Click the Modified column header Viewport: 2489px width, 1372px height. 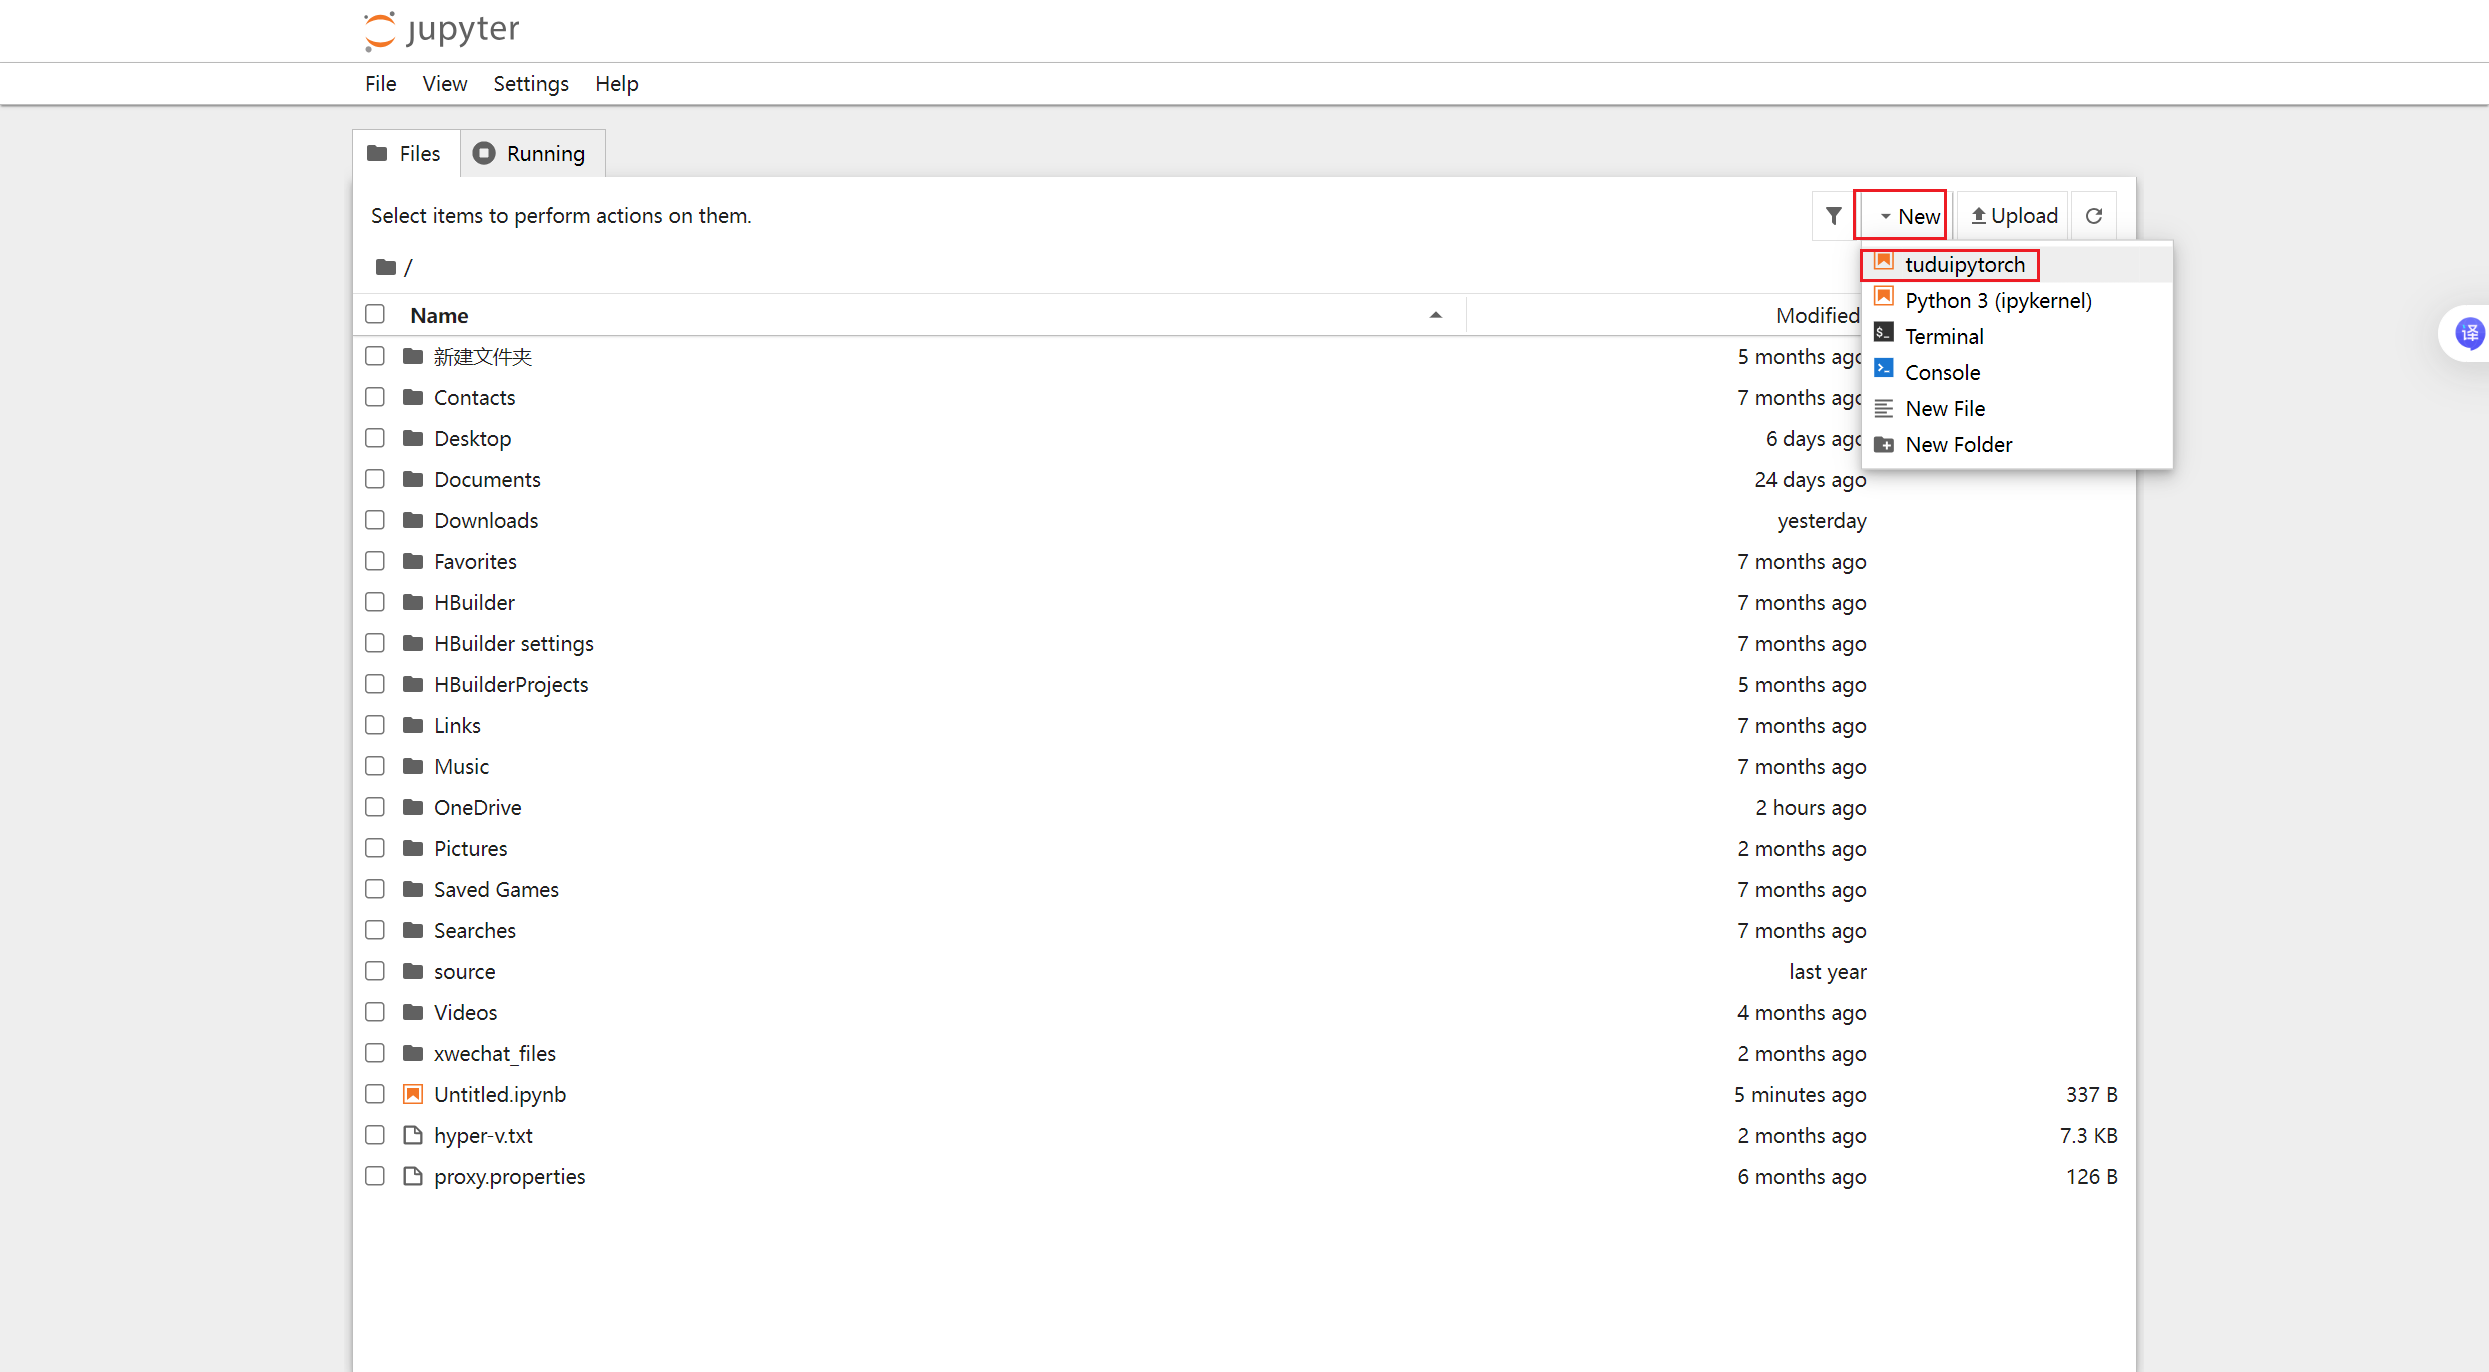tap(1816, 315)
